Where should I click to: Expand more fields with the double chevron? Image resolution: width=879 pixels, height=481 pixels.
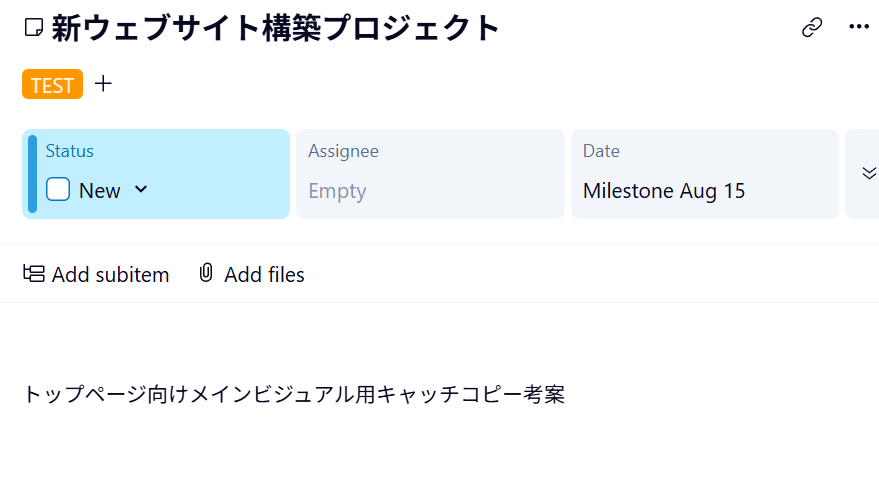(x=868, y=173)
